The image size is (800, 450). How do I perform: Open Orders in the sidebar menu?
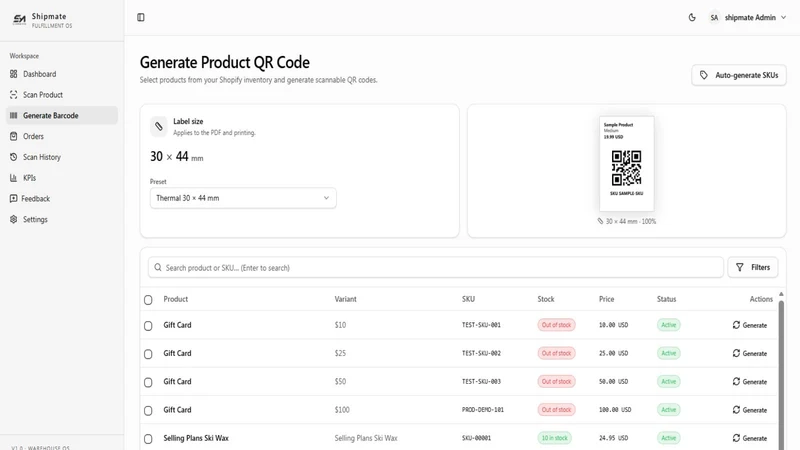[62, 136]
